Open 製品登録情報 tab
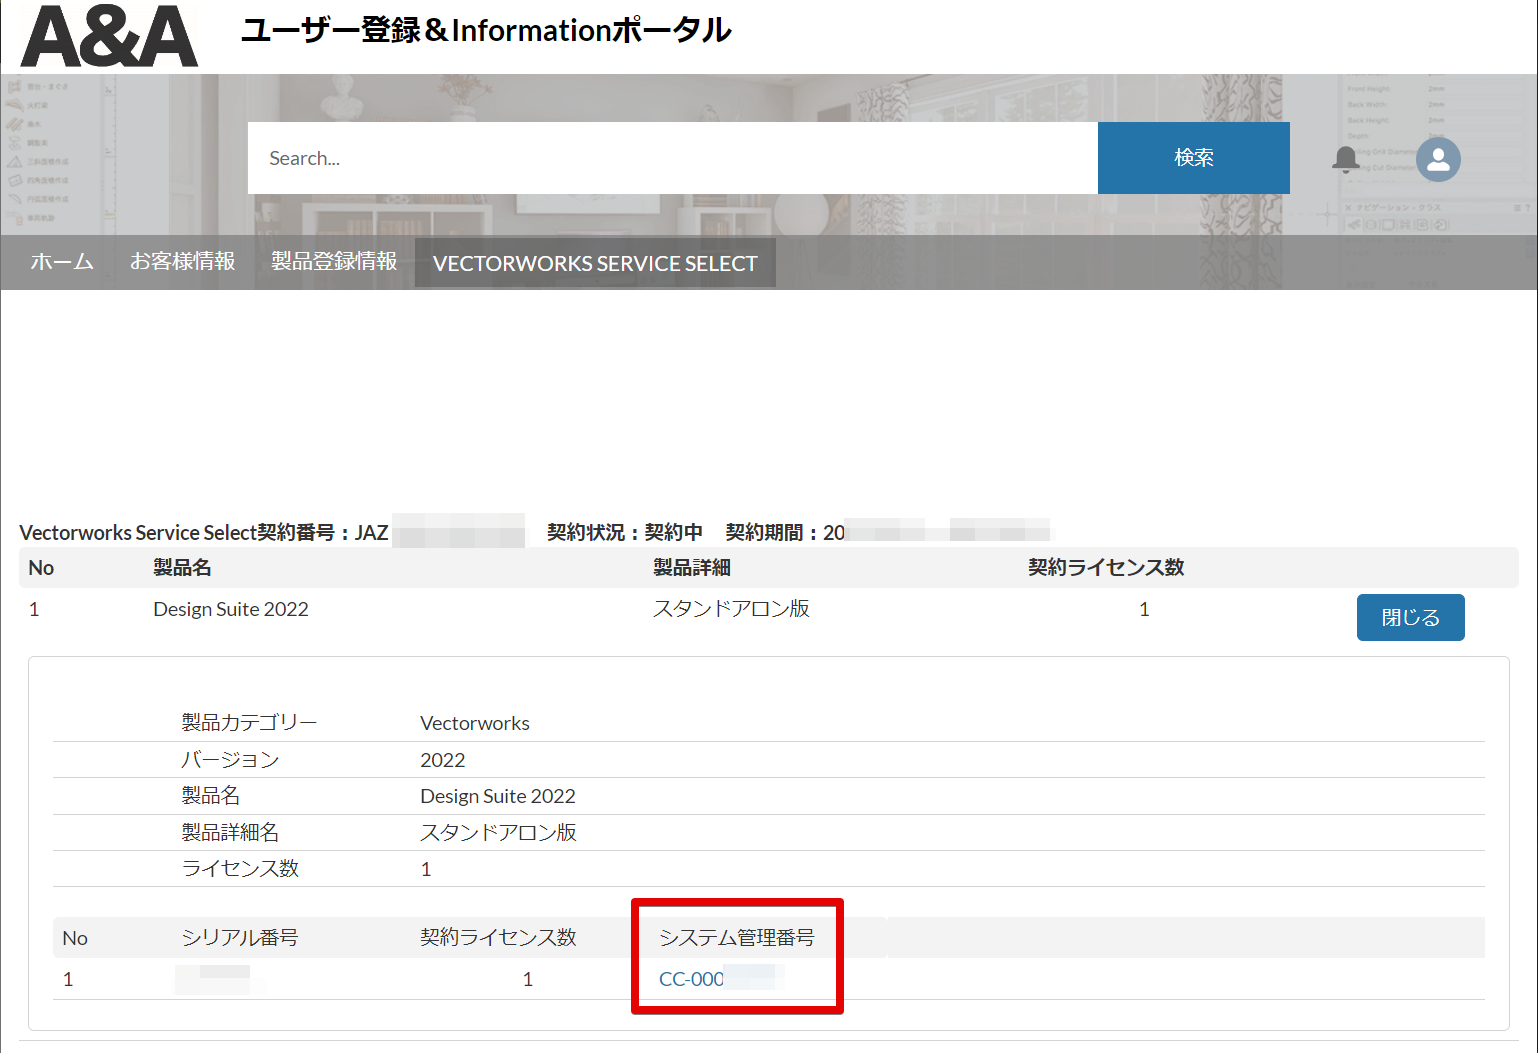 [x=334, y=261]
